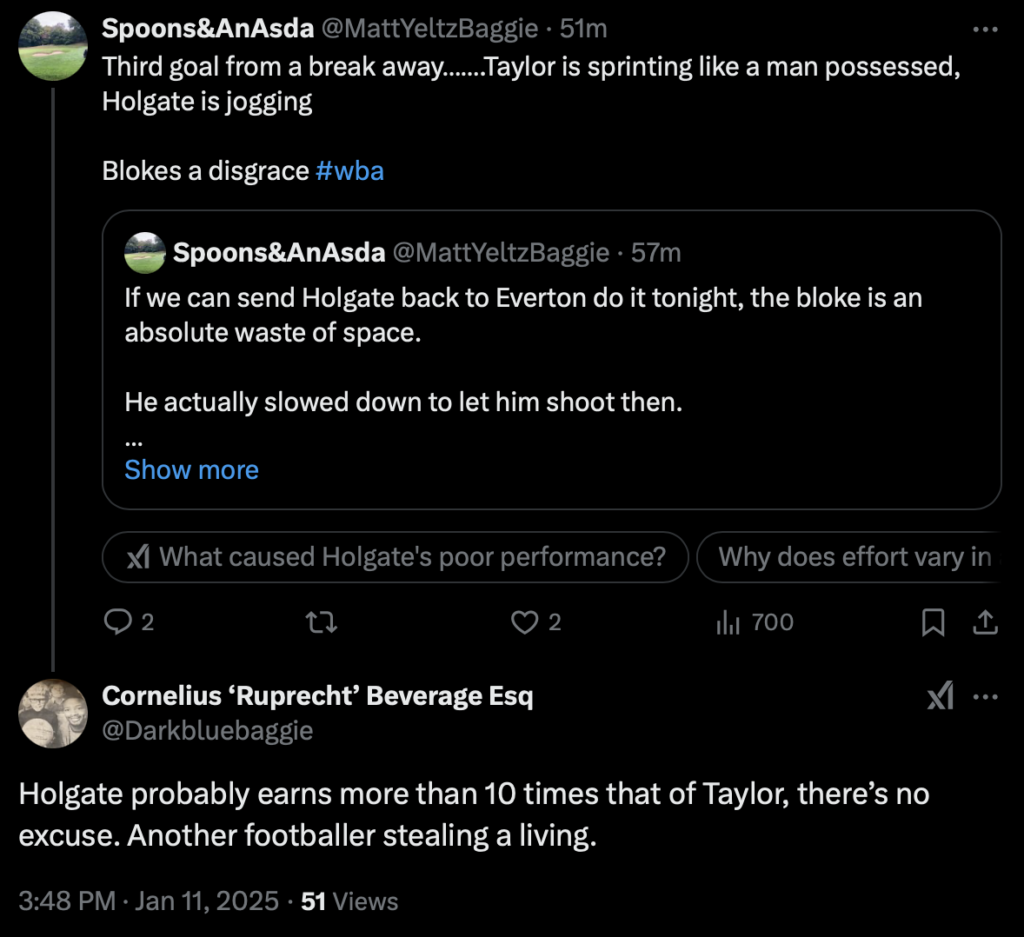1024x937 pixels.
Task: Open Spoons&AnAsda profile avatar
Action: click(x=53, y=46)
